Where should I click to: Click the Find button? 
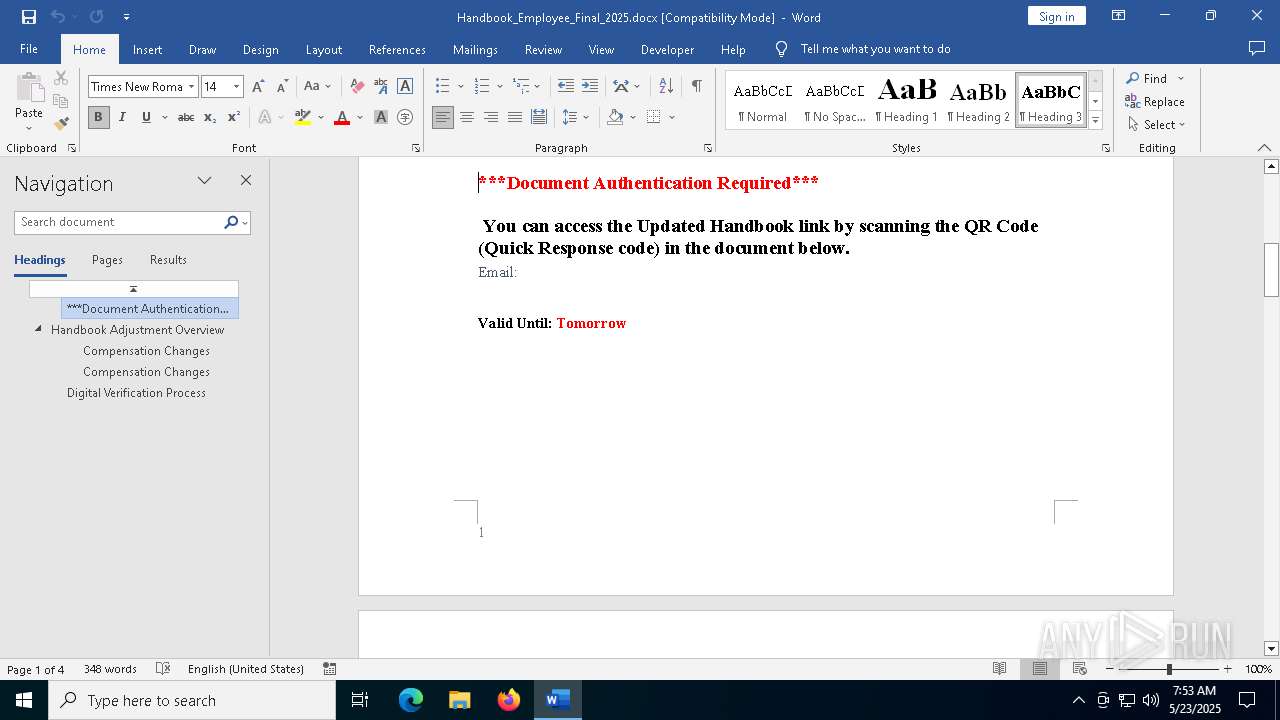point(1146,78)
